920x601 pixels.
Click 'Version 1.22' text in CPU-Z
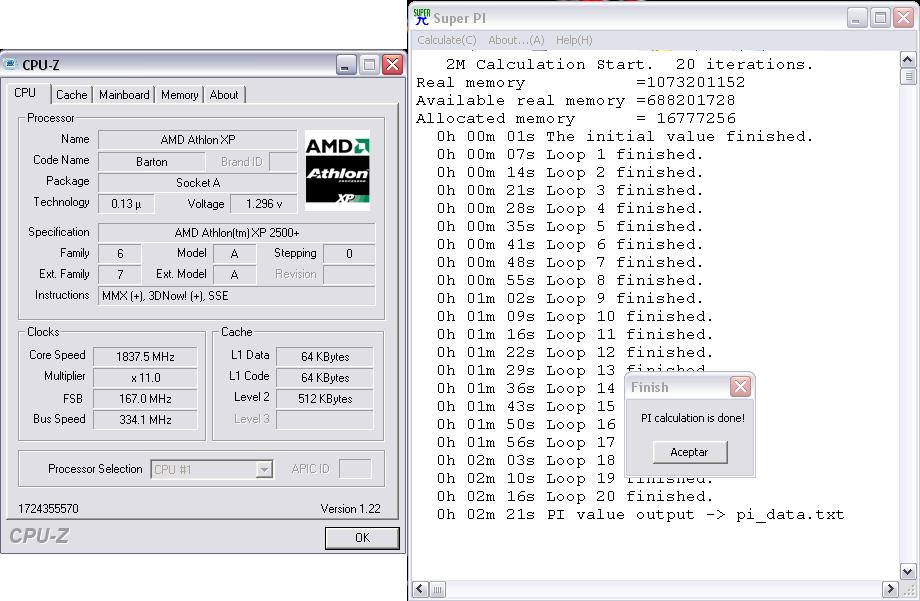point(350,508)
